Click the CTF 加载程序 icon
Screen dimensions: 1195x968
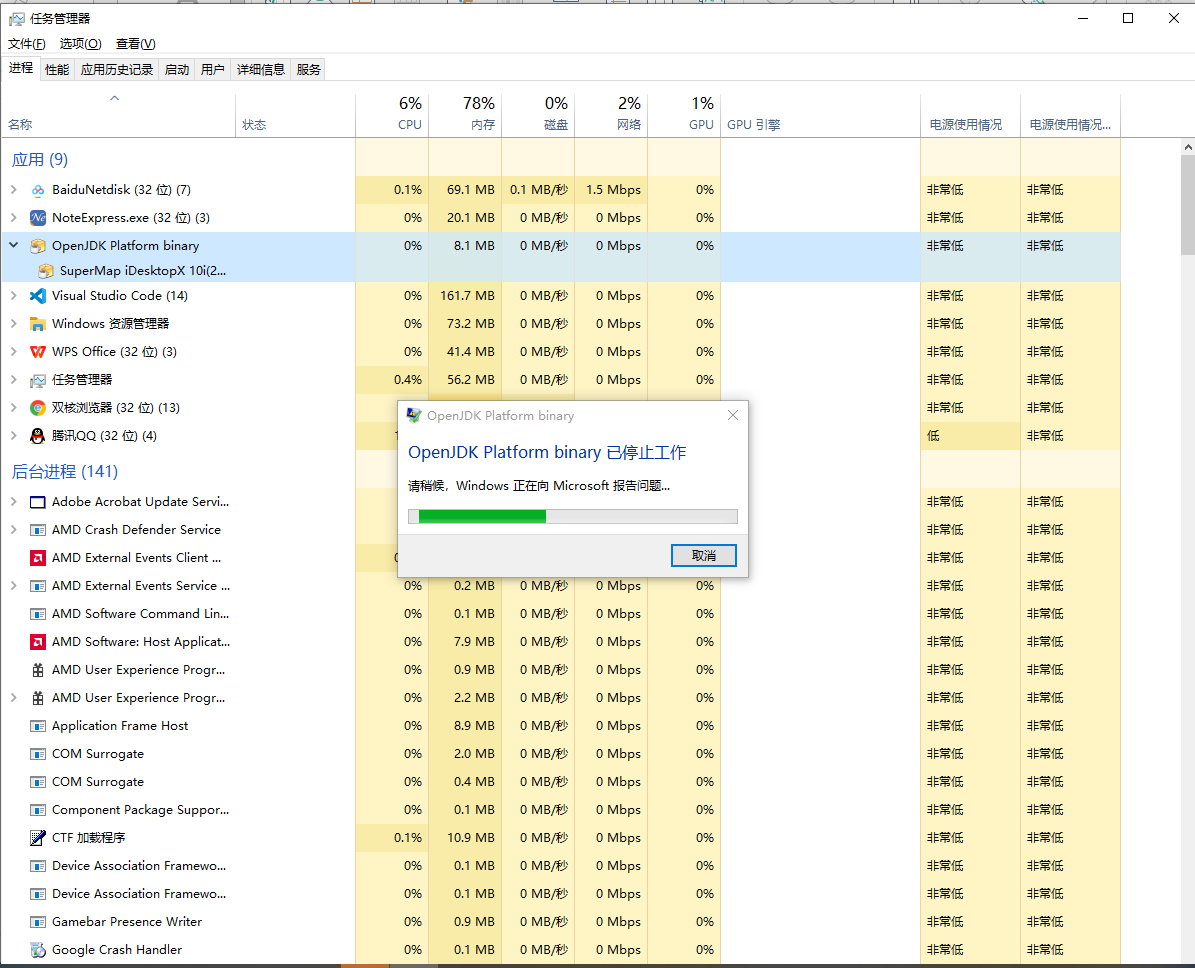coord(37,838)
